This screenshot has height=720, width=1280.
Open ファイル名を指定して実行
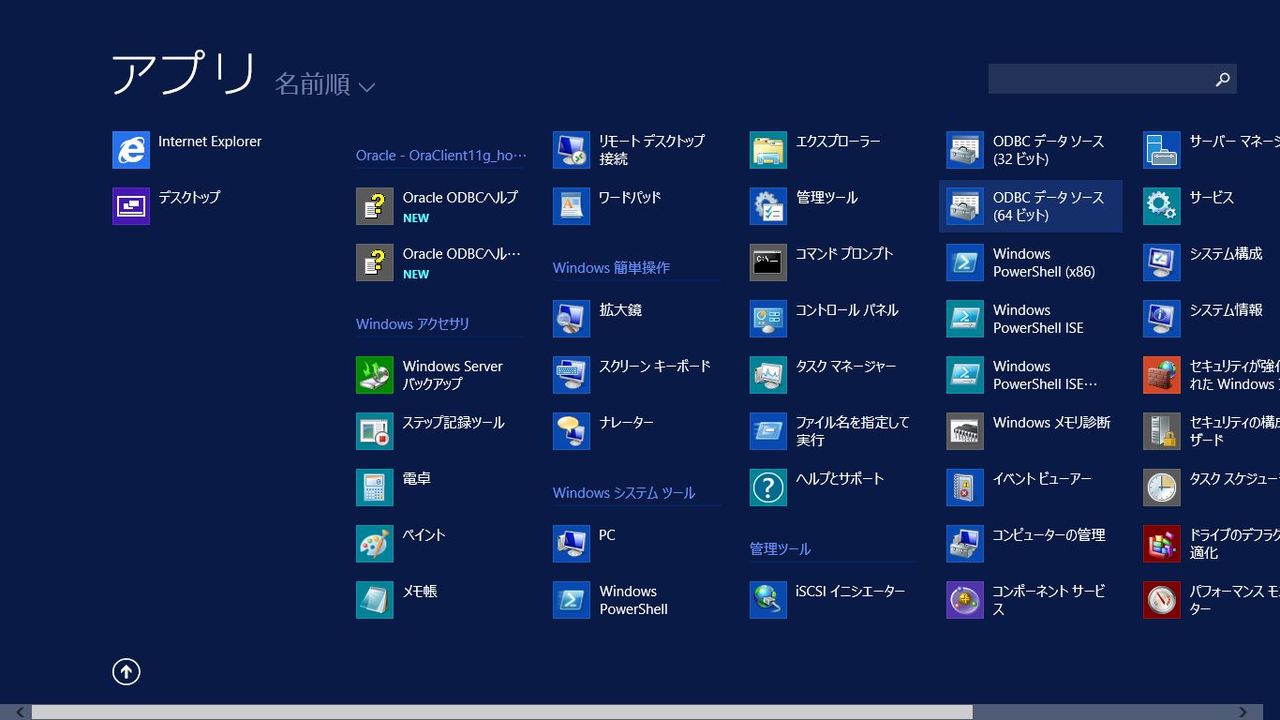[830, 431]
